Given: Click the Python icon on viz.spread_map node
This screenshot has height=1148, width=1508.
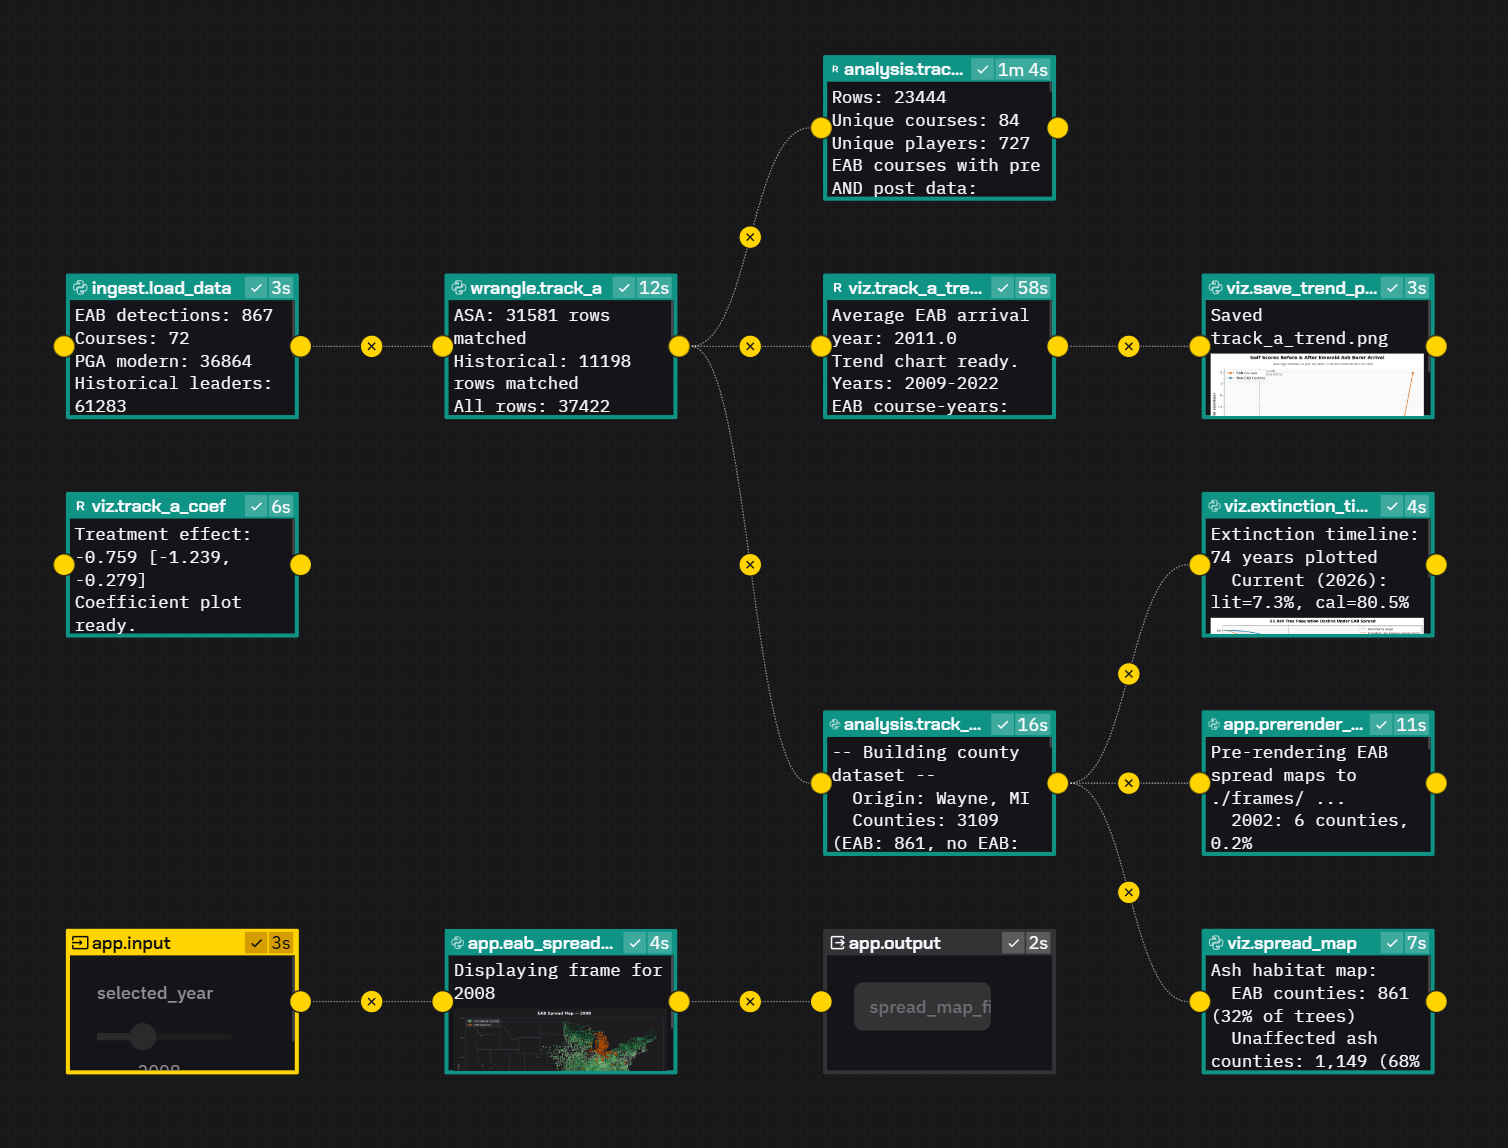Looking at the screenshot, I should tap(1216, 943).
